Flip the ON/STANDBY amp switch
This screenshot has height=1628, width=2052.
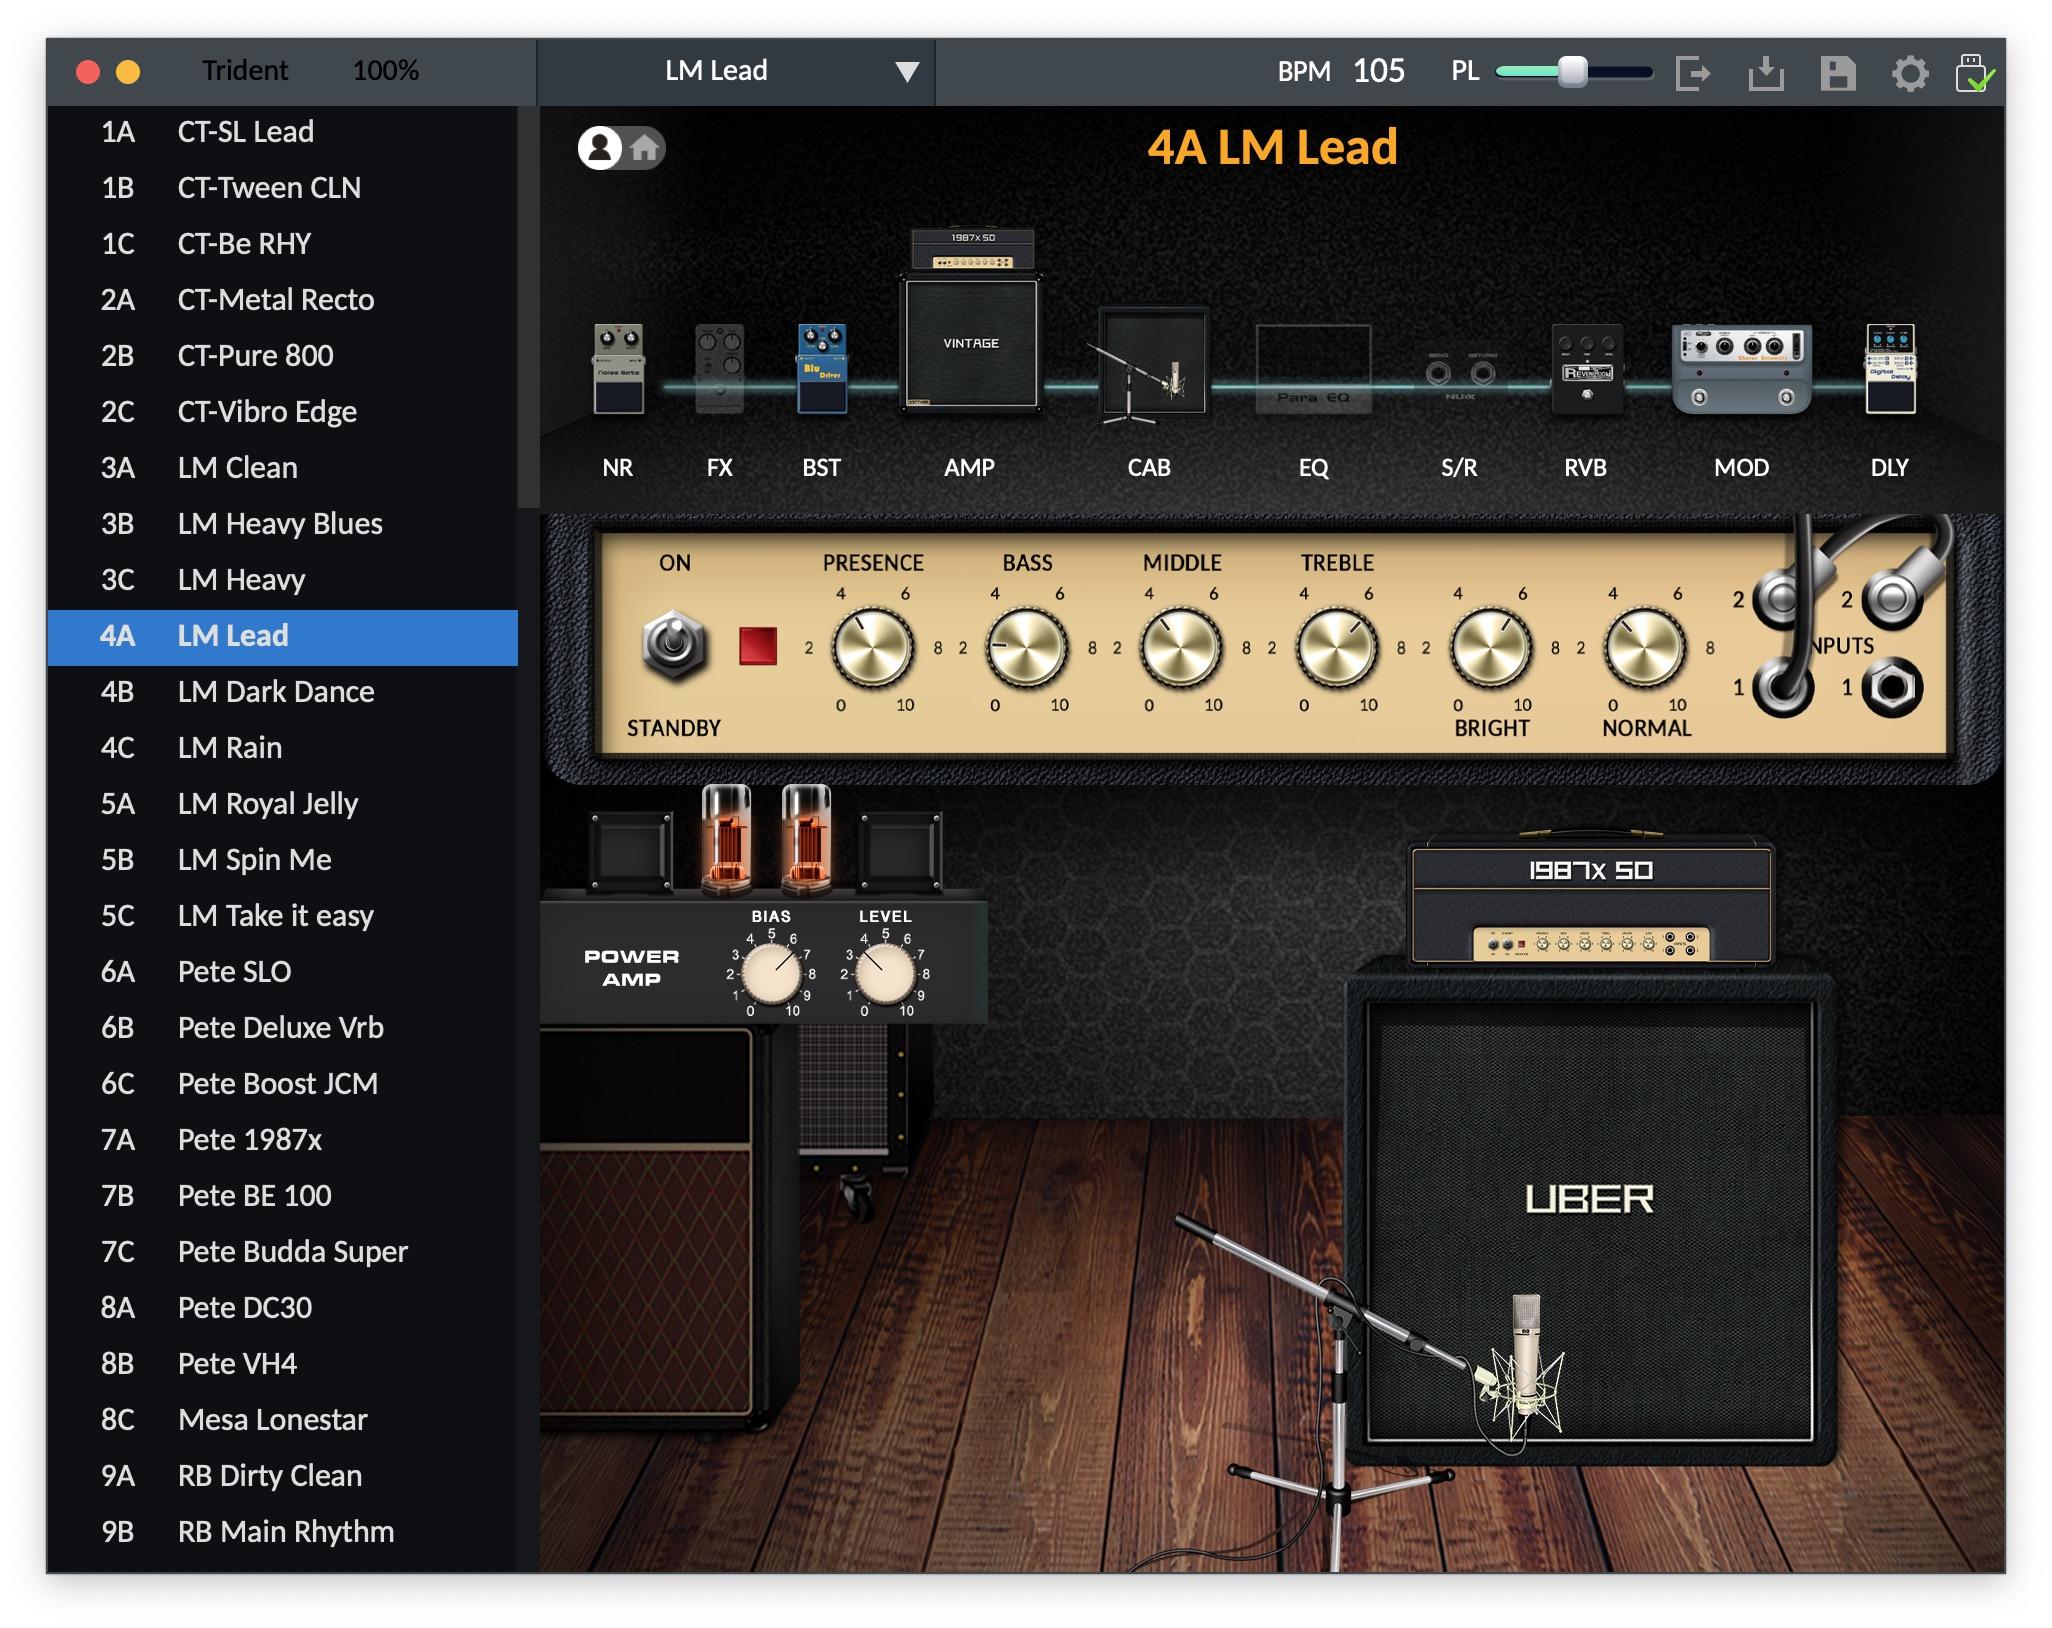676,645
